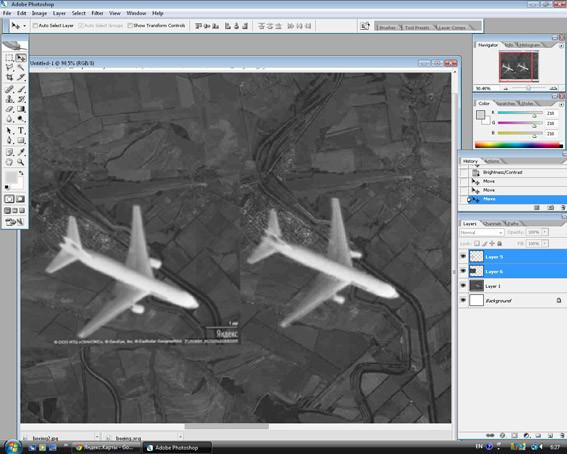Enable the Show Transform Controls checkbox
The image size is (567, 454).
click(130, 26)
